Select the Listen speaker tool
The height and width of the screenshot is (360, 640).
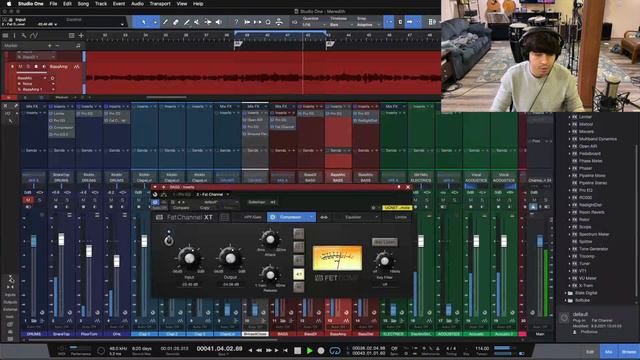[x=219, y=22]
